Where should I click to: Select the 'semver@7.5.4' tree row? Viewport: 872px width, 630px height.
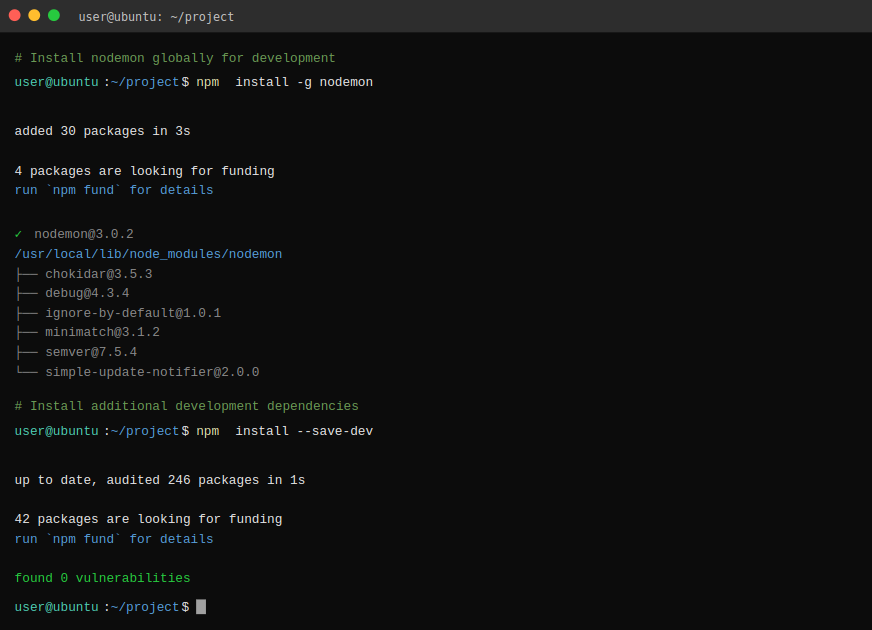(76, 352)
